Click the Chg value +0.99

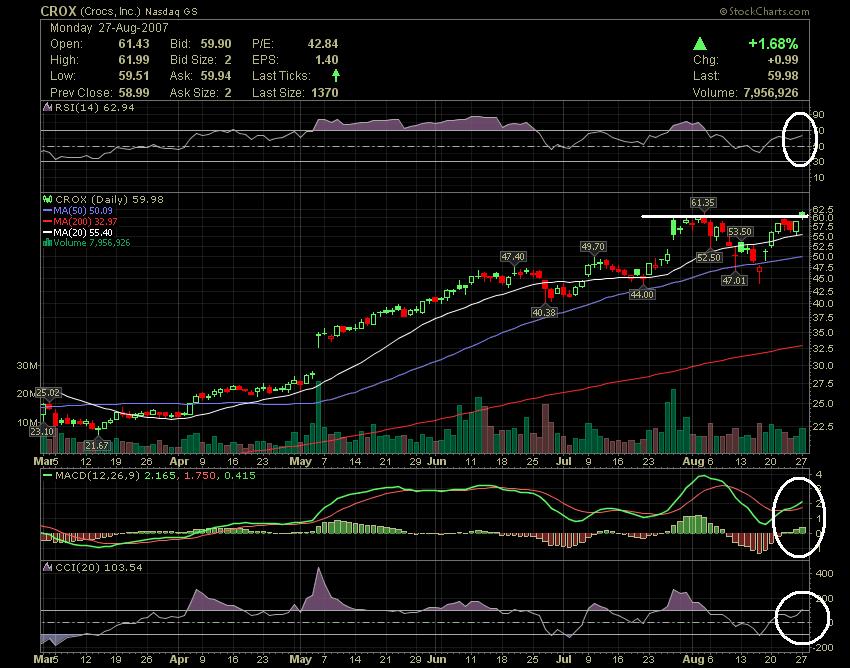pyautogui.click(x=782, y=60)
